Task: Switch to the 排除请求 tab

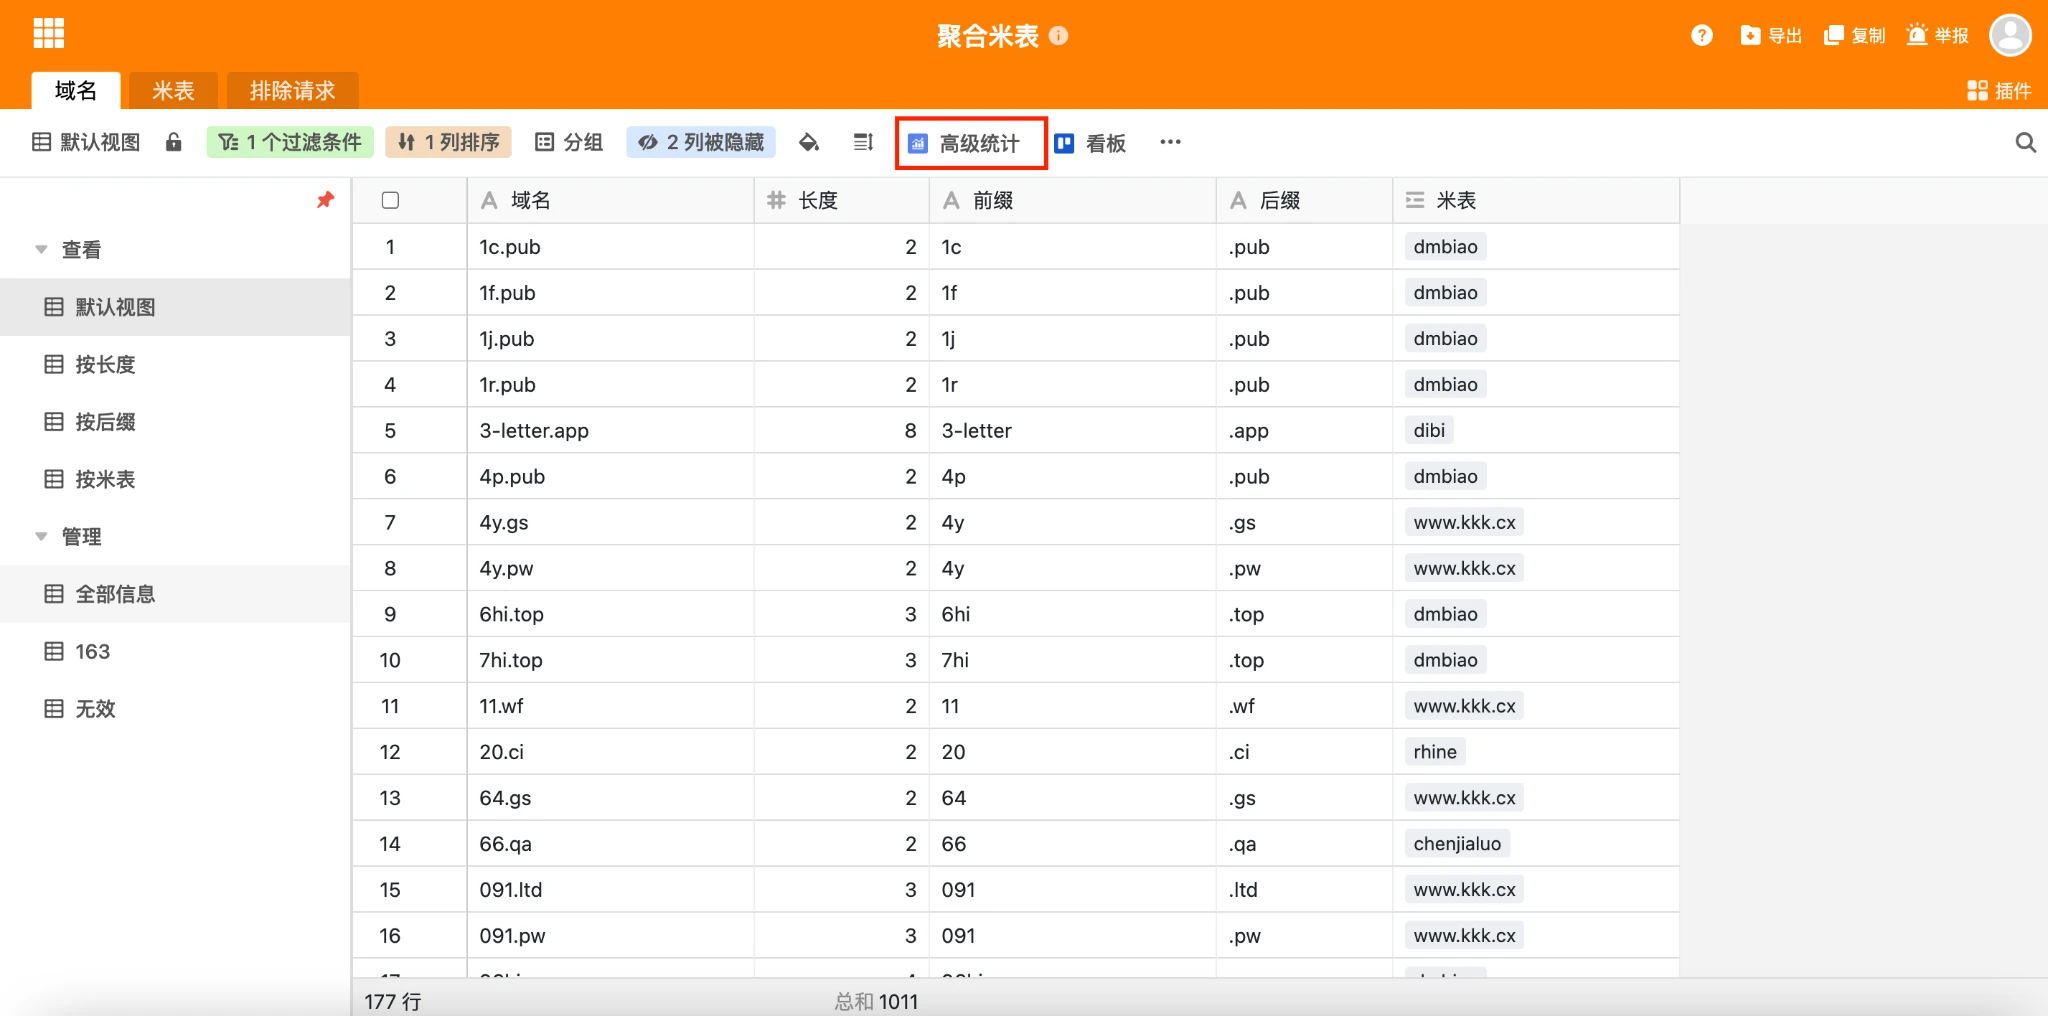Action: tap(292, 91)
